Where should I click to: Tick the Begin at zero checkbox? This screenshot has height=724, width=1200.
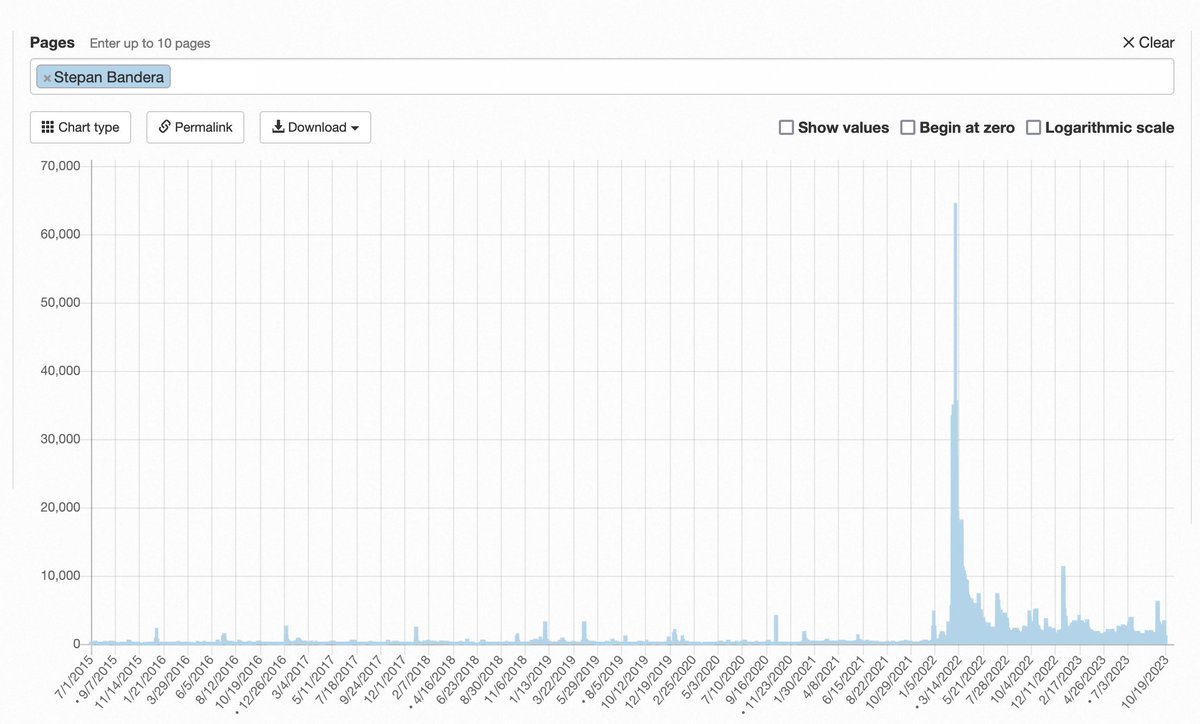point(908,127)
